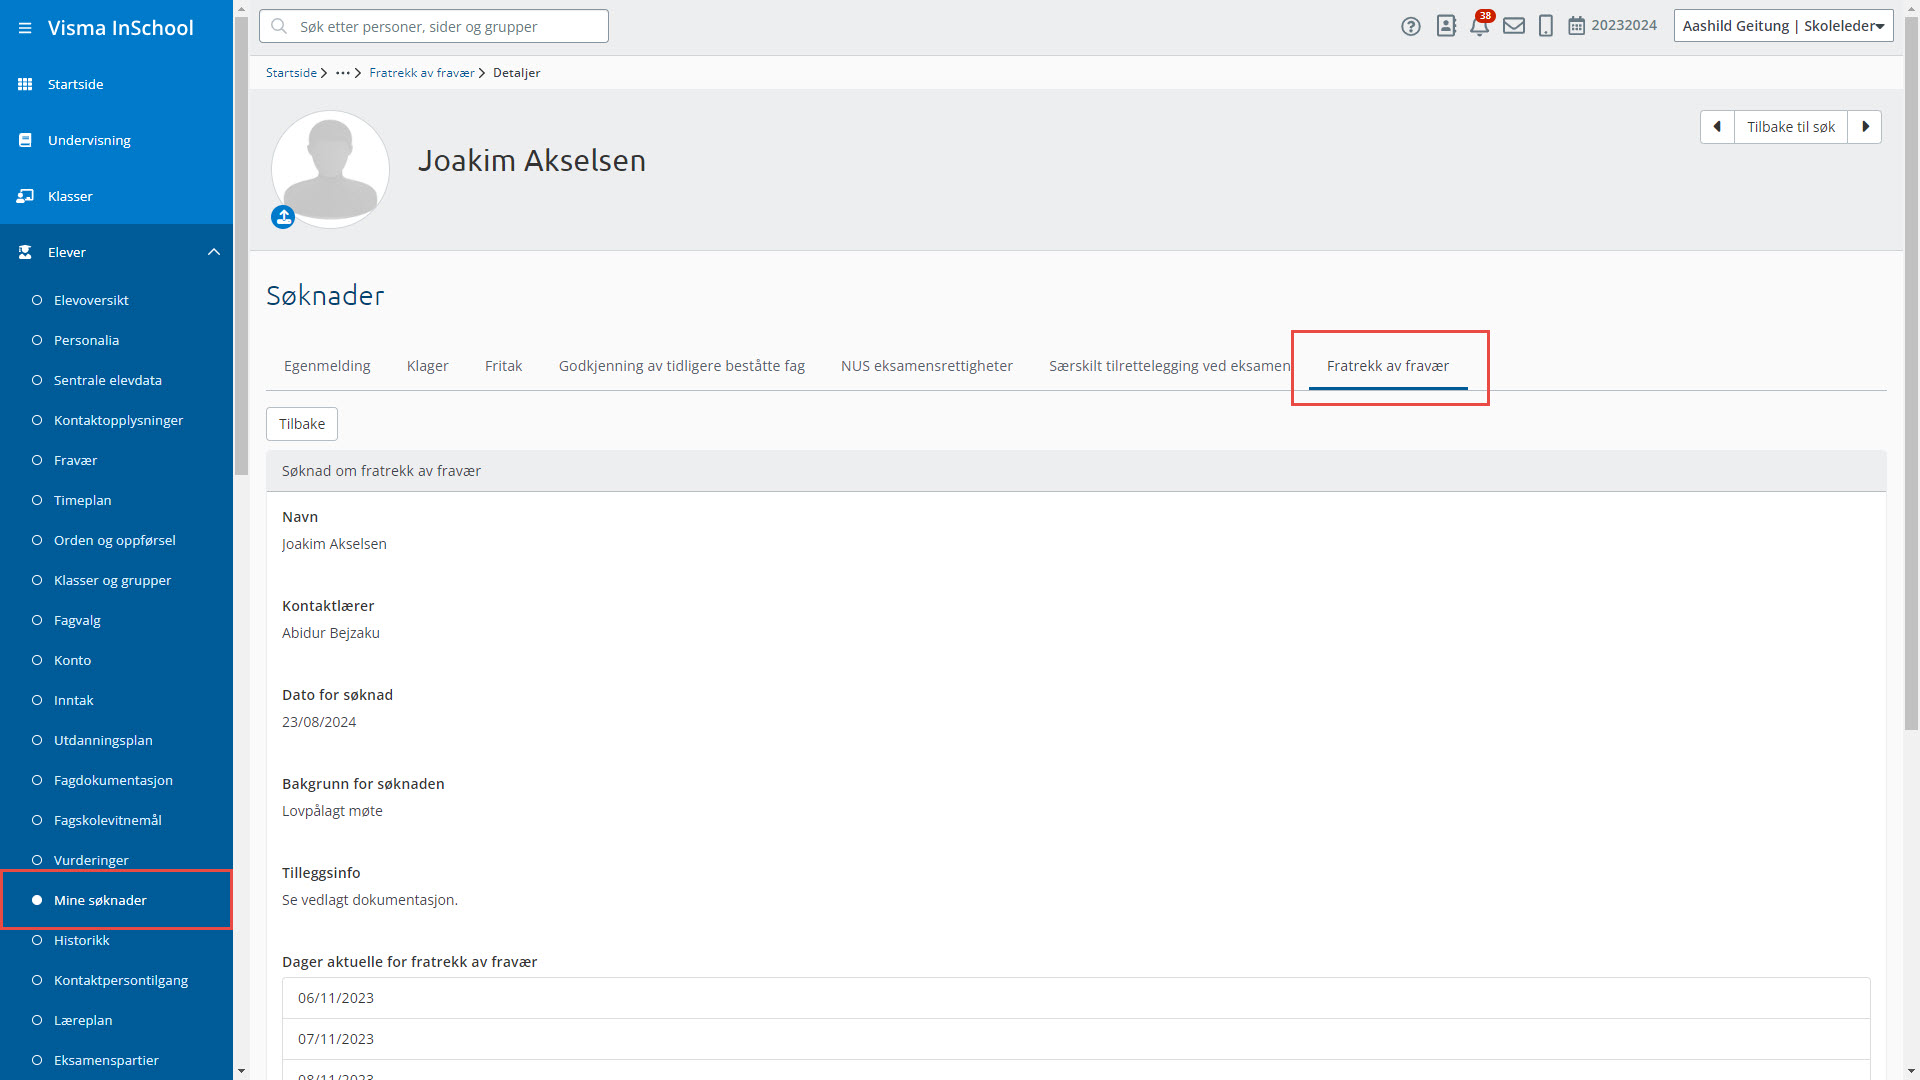Open notifications bell with 38 badge
This screenshot has height=1080, width=1920.
[1479, 27]
